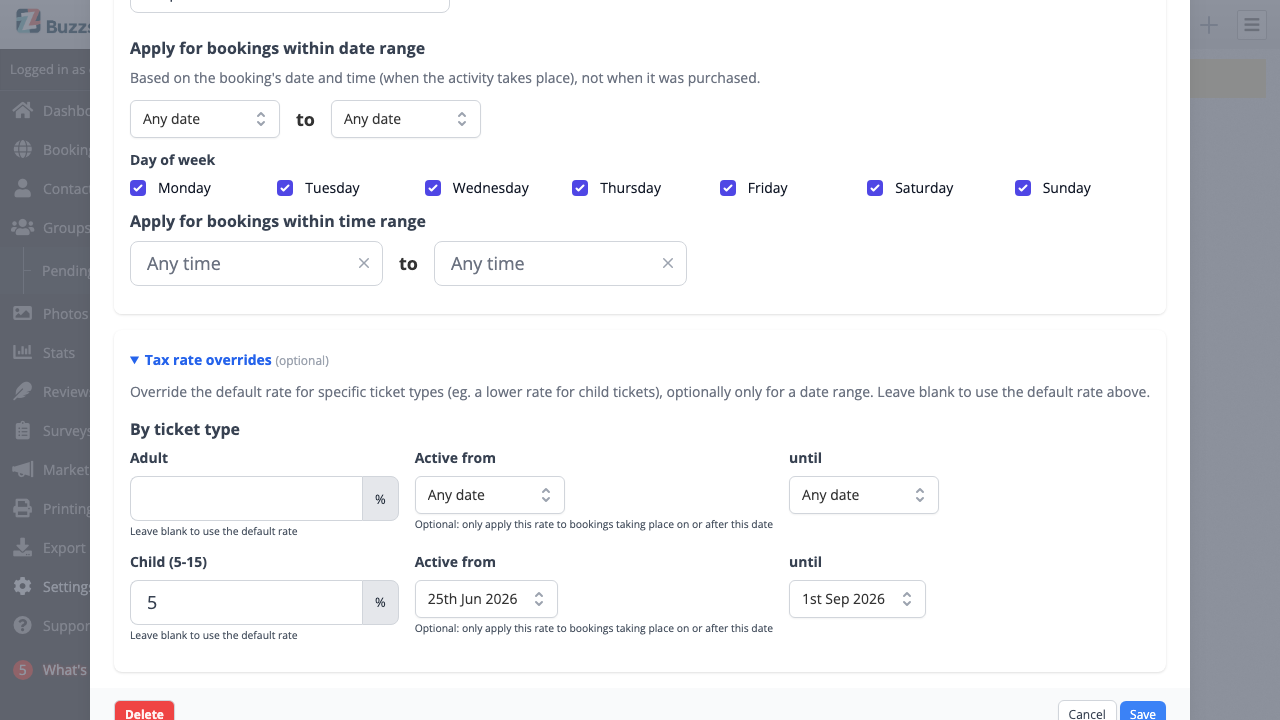Screen dimensions: 1280x720
Task: Click the Adult tax rate input field
Action: (x=246, y=498)
